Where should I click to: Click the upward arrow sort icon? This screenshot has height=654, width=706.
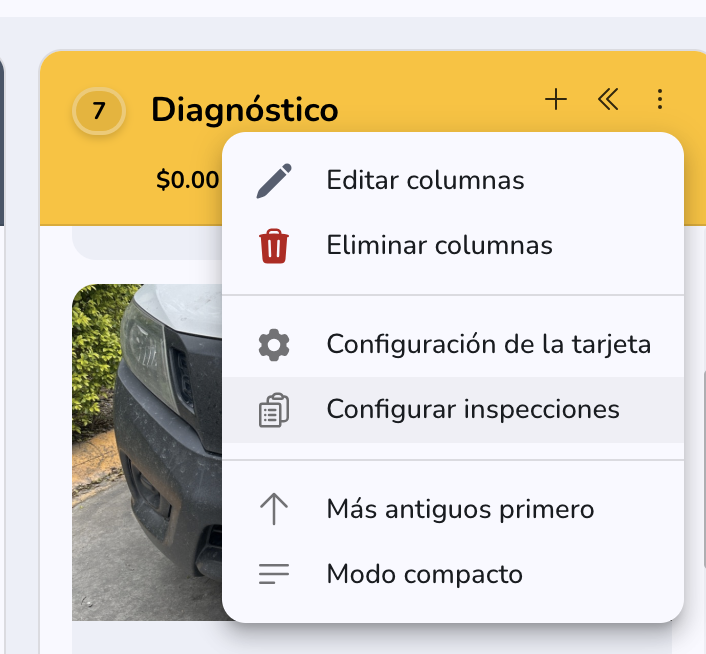click(274, 509)
